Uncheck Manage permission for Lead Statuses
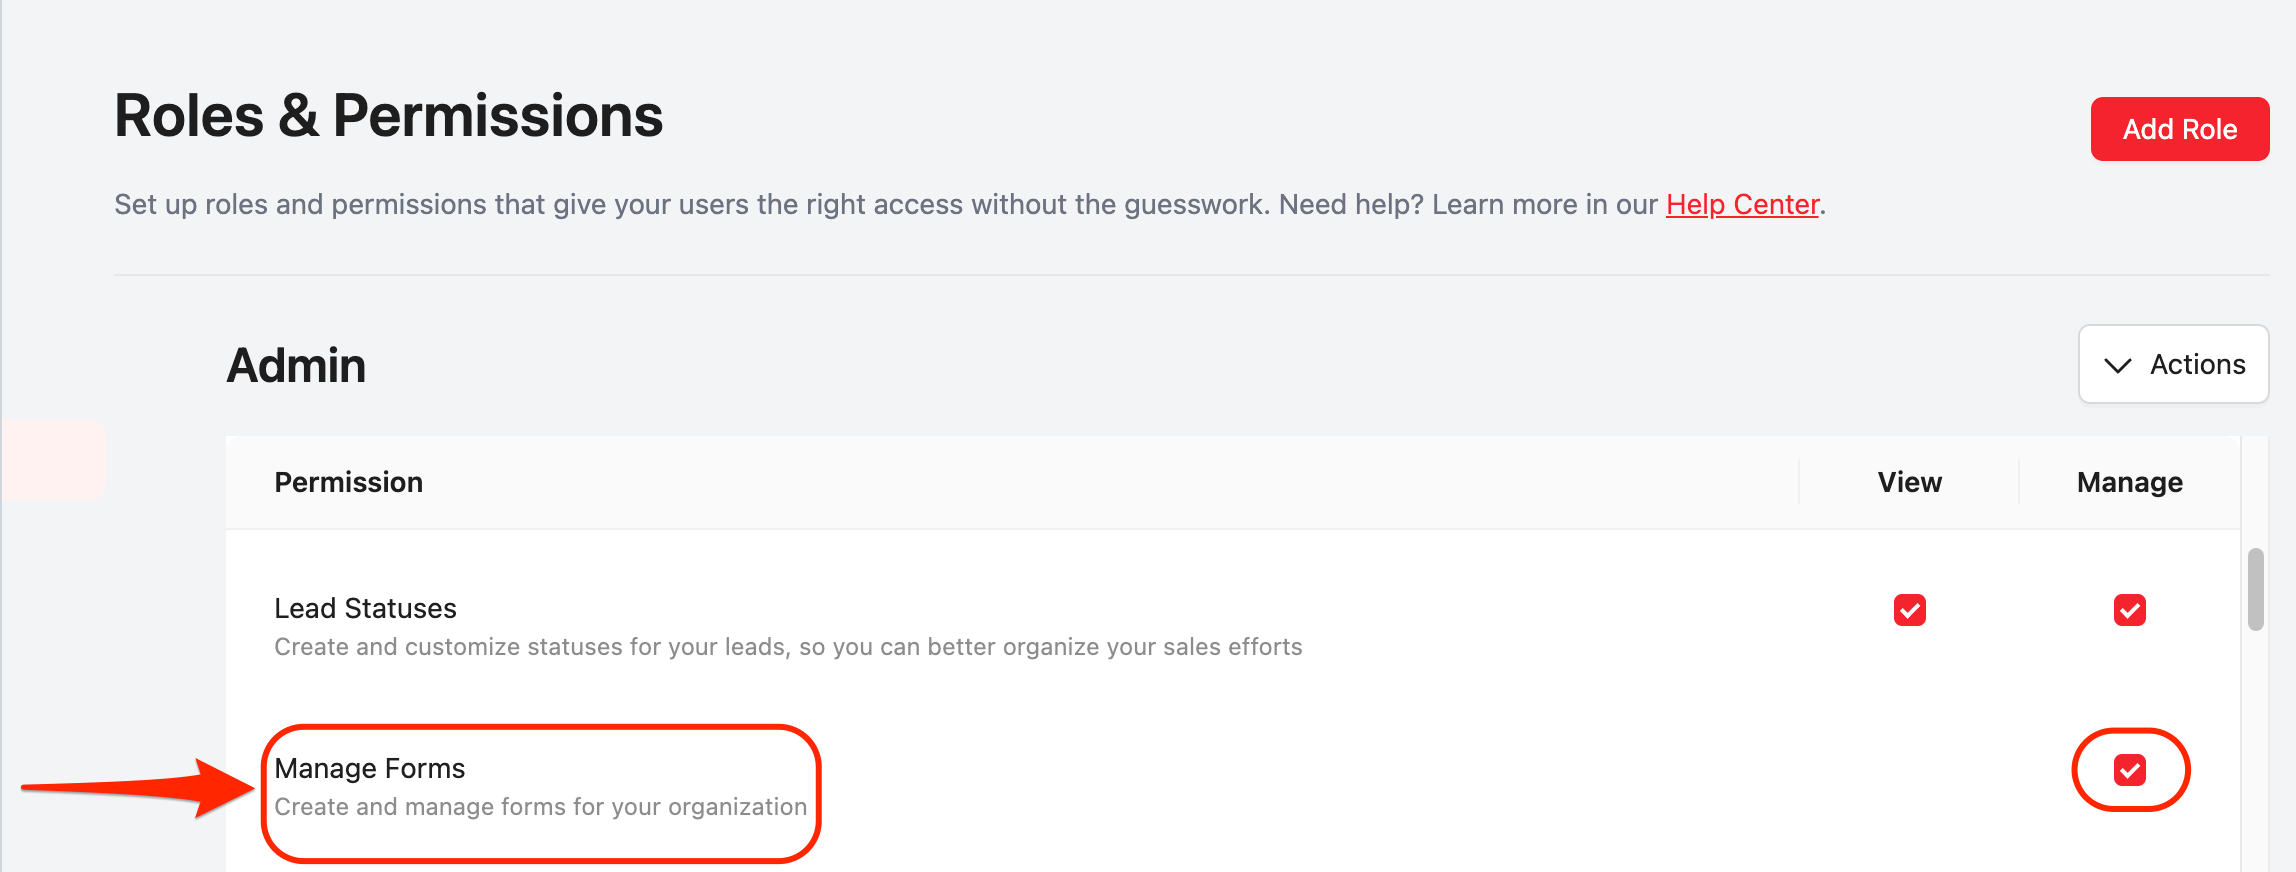This screenshot has height=872, width=2296. tap(2129, 610)
